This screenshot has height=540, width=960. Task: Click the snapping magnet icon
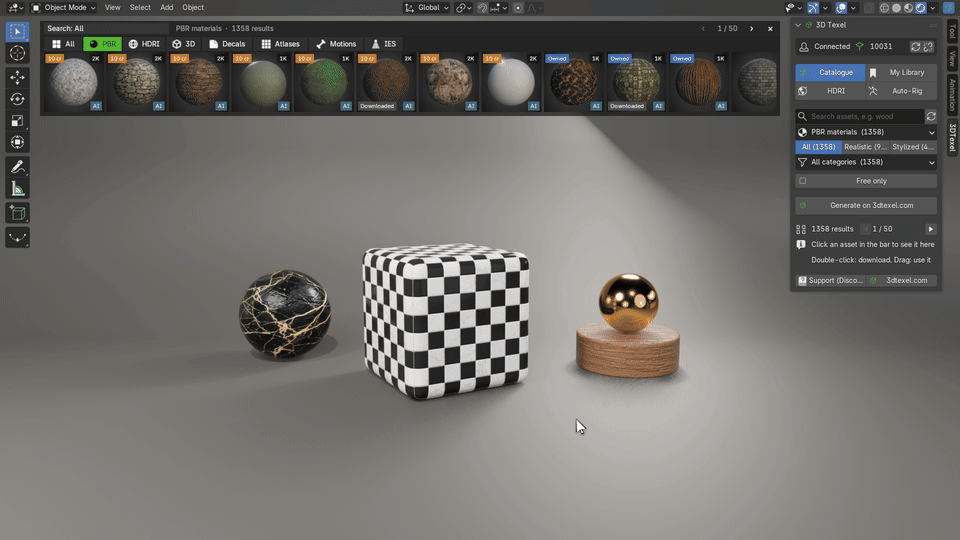point(483,8)
